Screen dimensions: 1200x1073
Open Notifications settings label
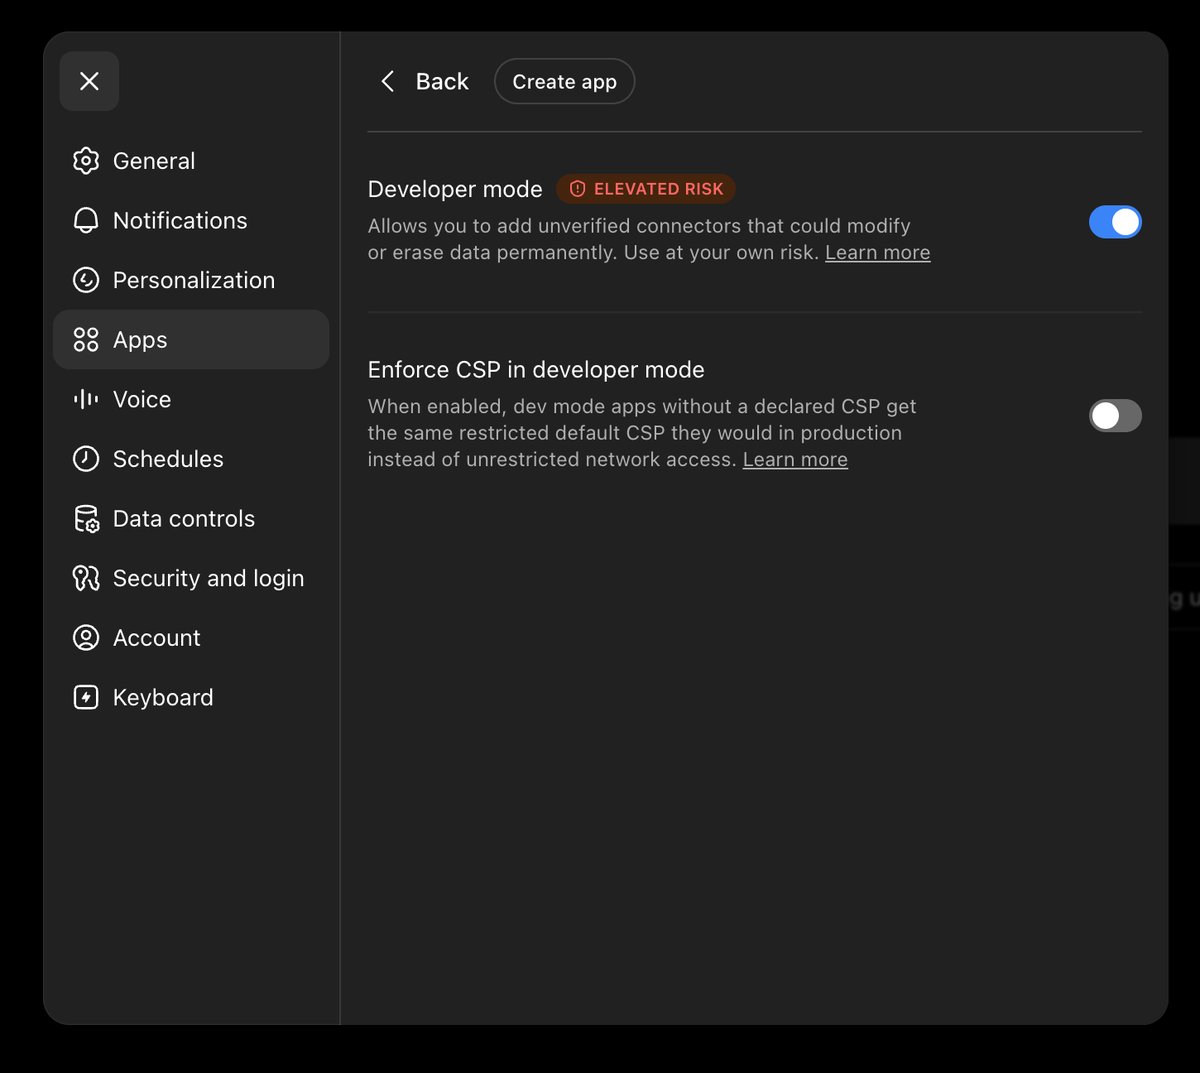(180, 221)
